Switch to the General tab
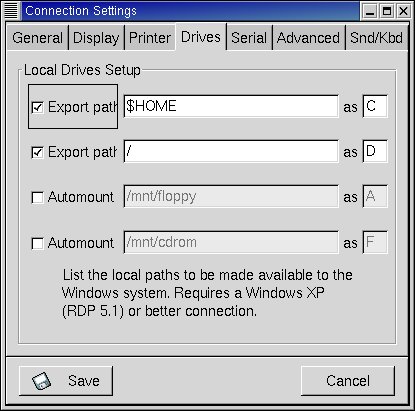The width and height of the screenshot is (415, 411). tap(37, 38)
